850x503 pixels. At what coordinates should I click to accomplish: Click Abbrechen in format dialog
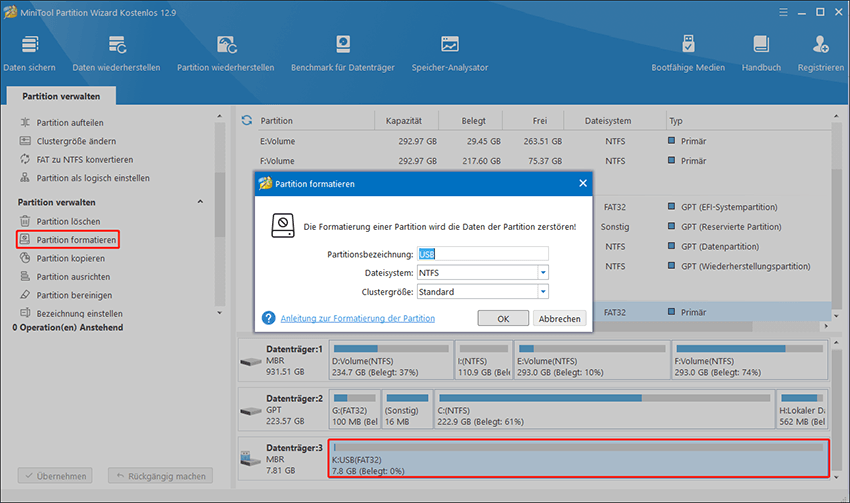559,319
